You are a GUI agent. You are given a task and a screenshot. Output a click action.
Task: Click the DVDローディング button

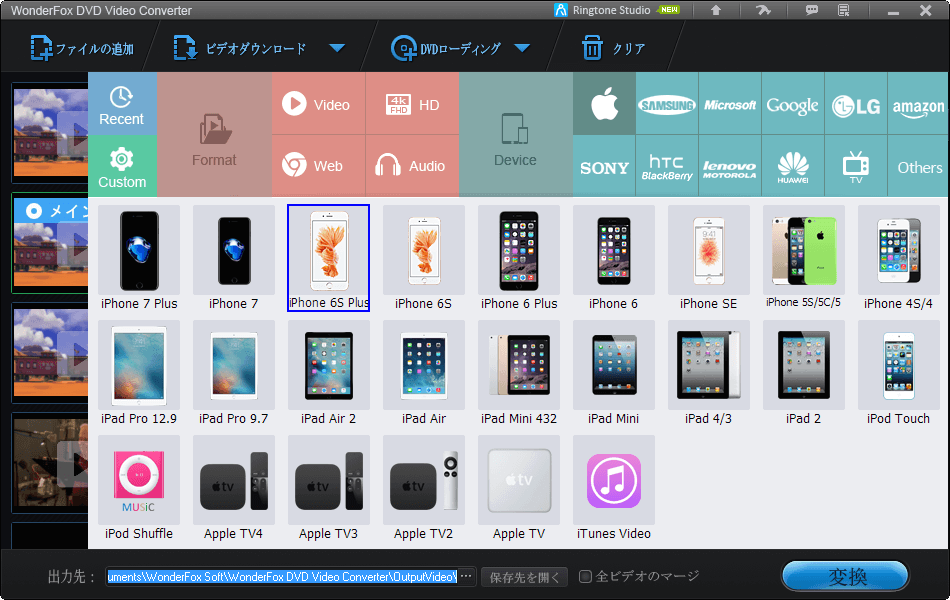pyautogui.click(x=447, y=48)
